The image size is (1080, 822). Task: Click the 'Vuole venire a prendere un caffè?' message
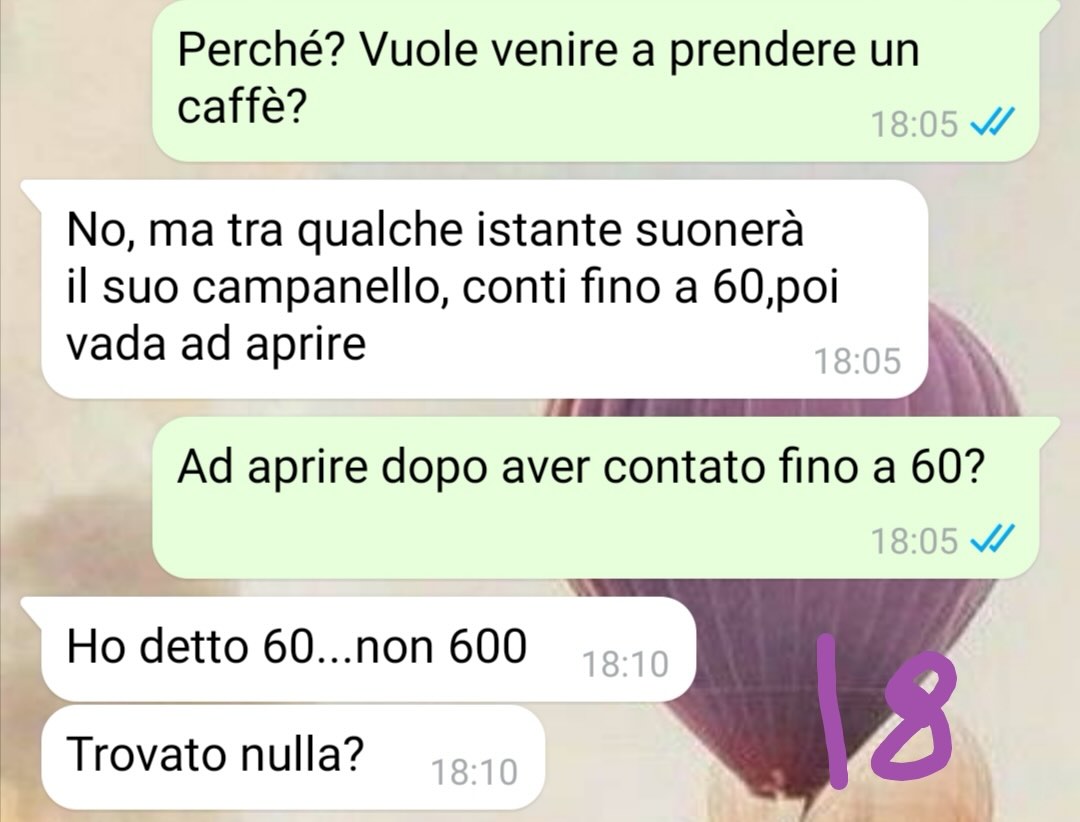point(595,80)
